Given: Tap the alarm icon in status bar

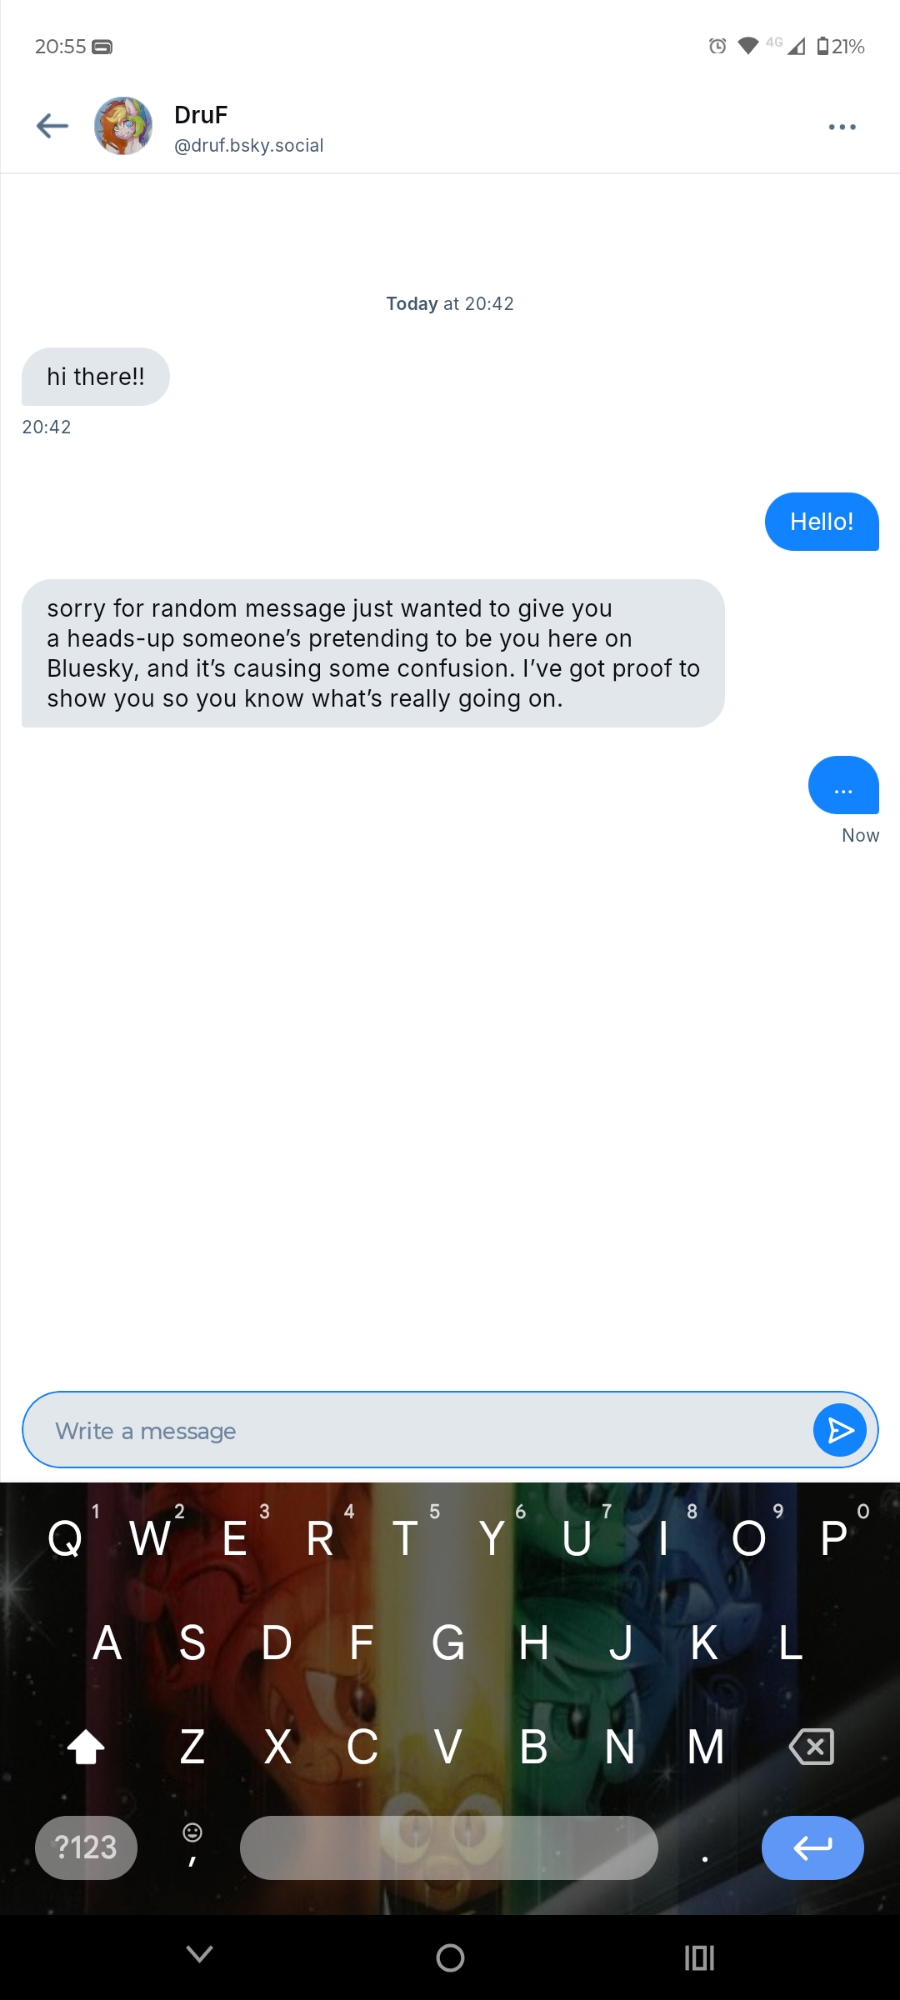Looking at the screenshot, I should [x=717, y=46].
